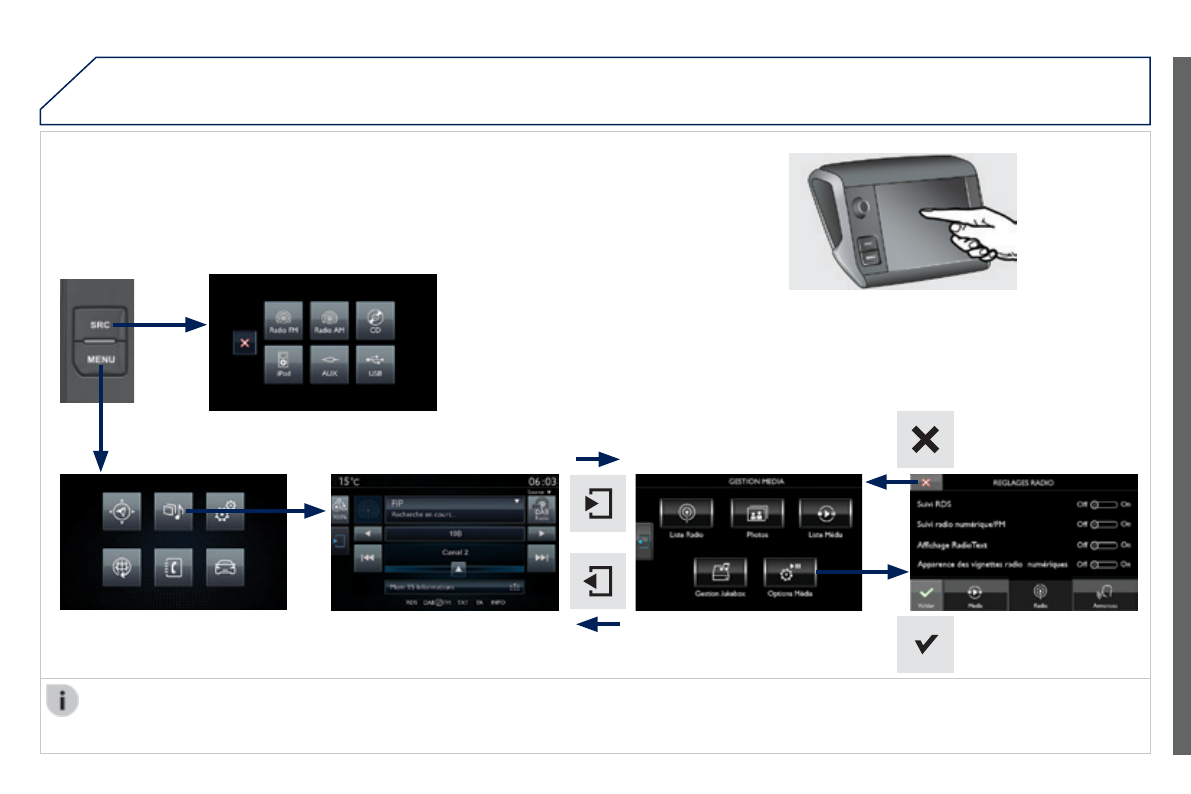The height and width of the screenshot is (794, 1191).
Task: Toggle Apparence des vignettes radio switch
Action: (1104, 565)
